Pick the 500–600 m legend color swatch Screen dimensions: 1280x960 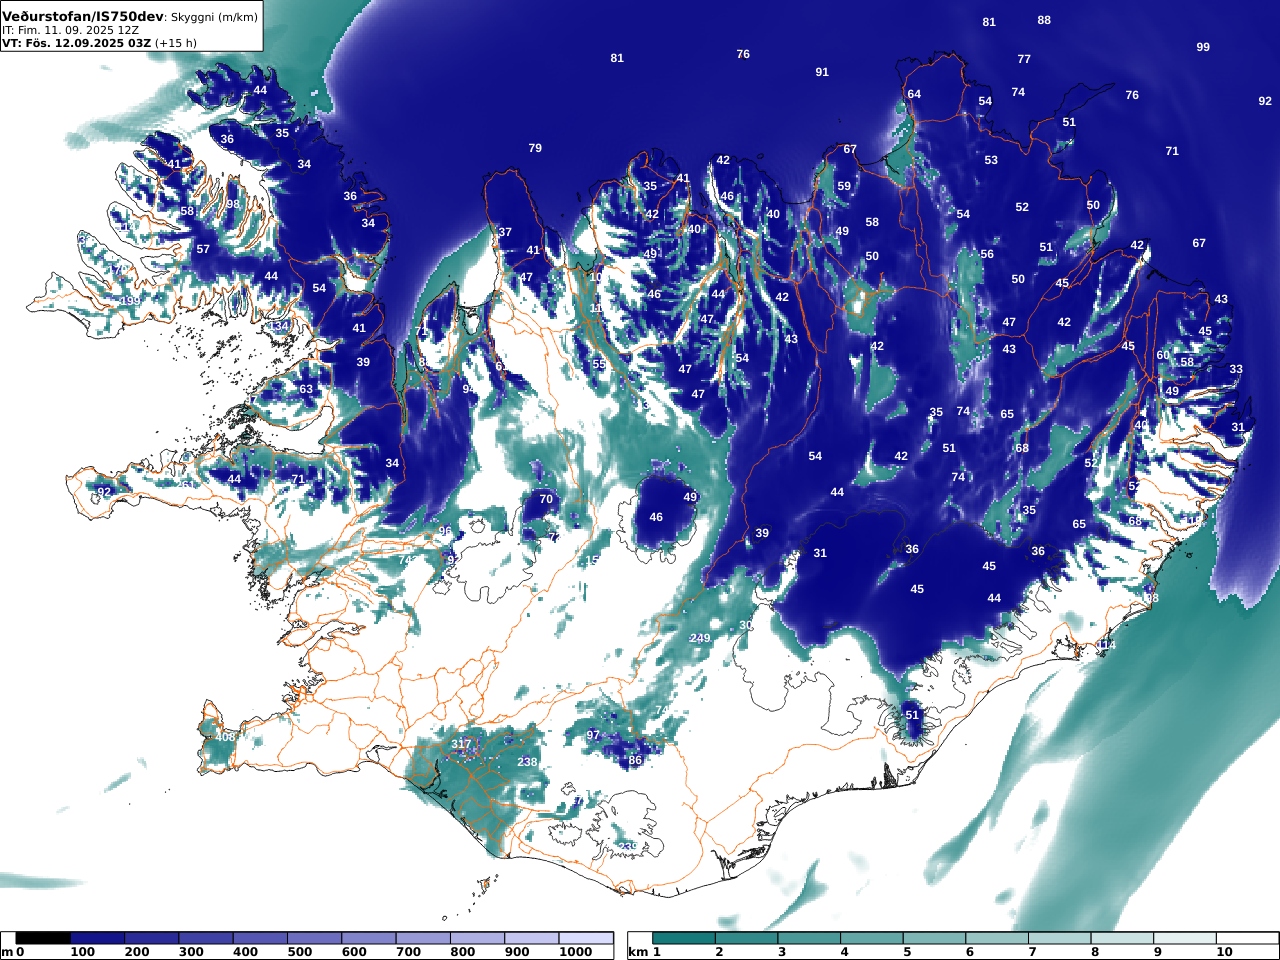314,938
